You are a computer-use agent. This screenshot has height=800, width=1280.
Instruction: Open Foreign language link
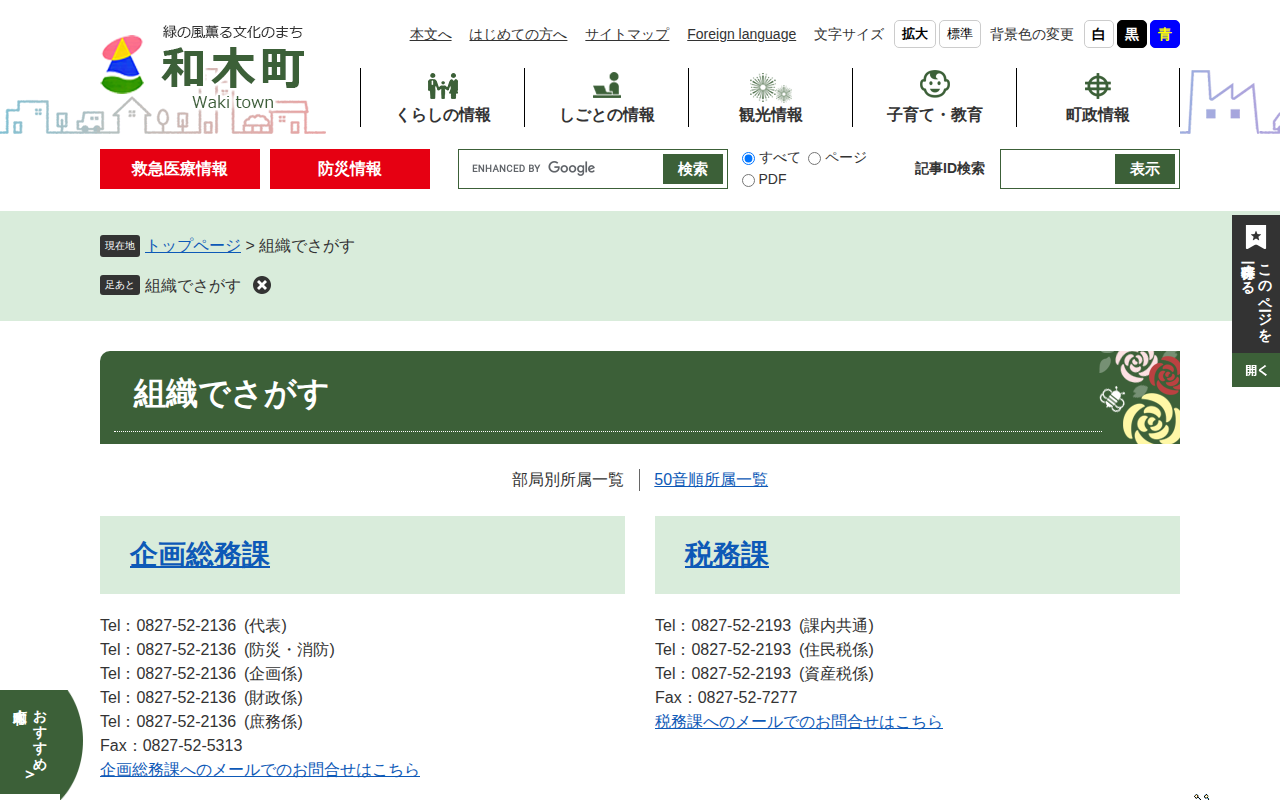[x=742, y=34]
